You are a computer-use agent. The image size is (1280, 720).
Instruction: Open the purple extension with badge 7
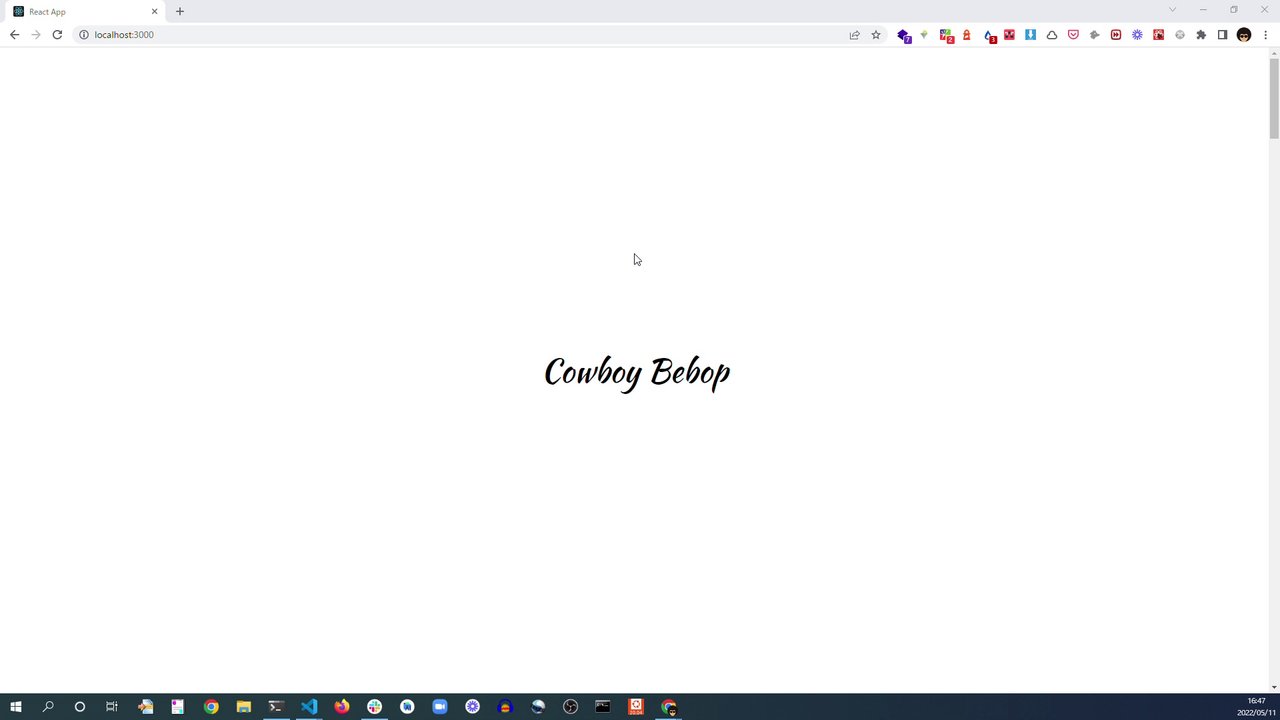tap(904, 35)
